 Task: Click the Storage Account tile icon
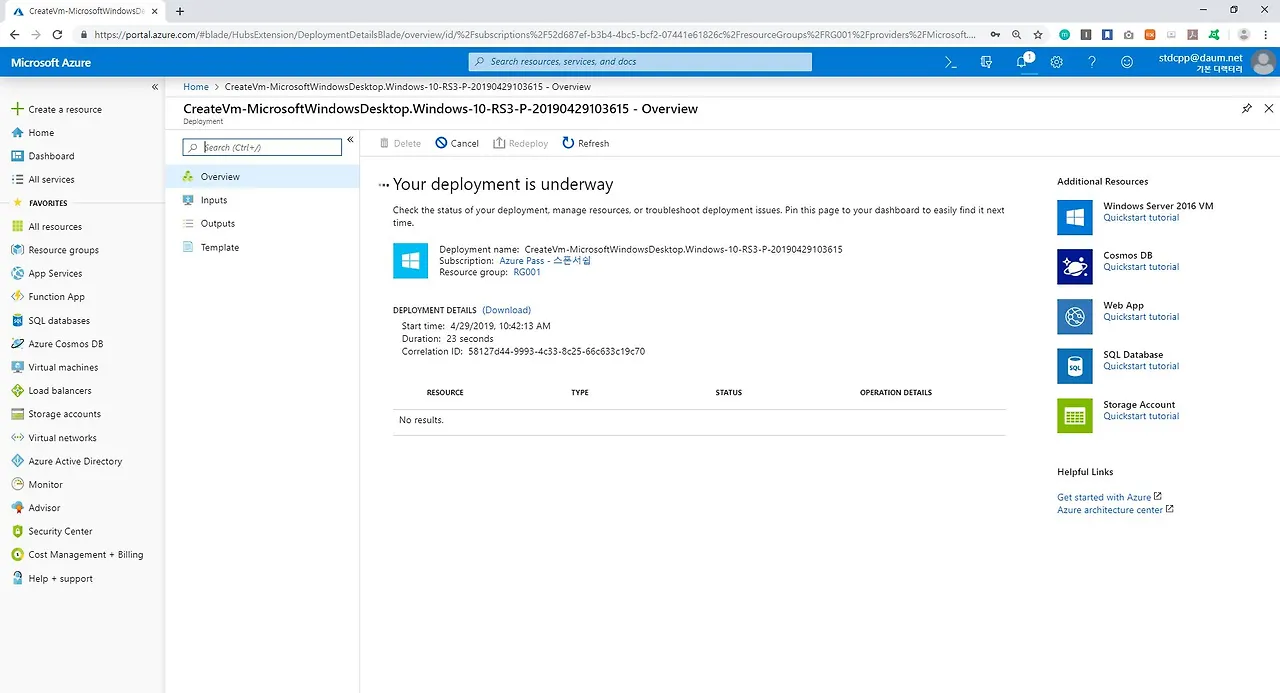(x=1075, y=416)
